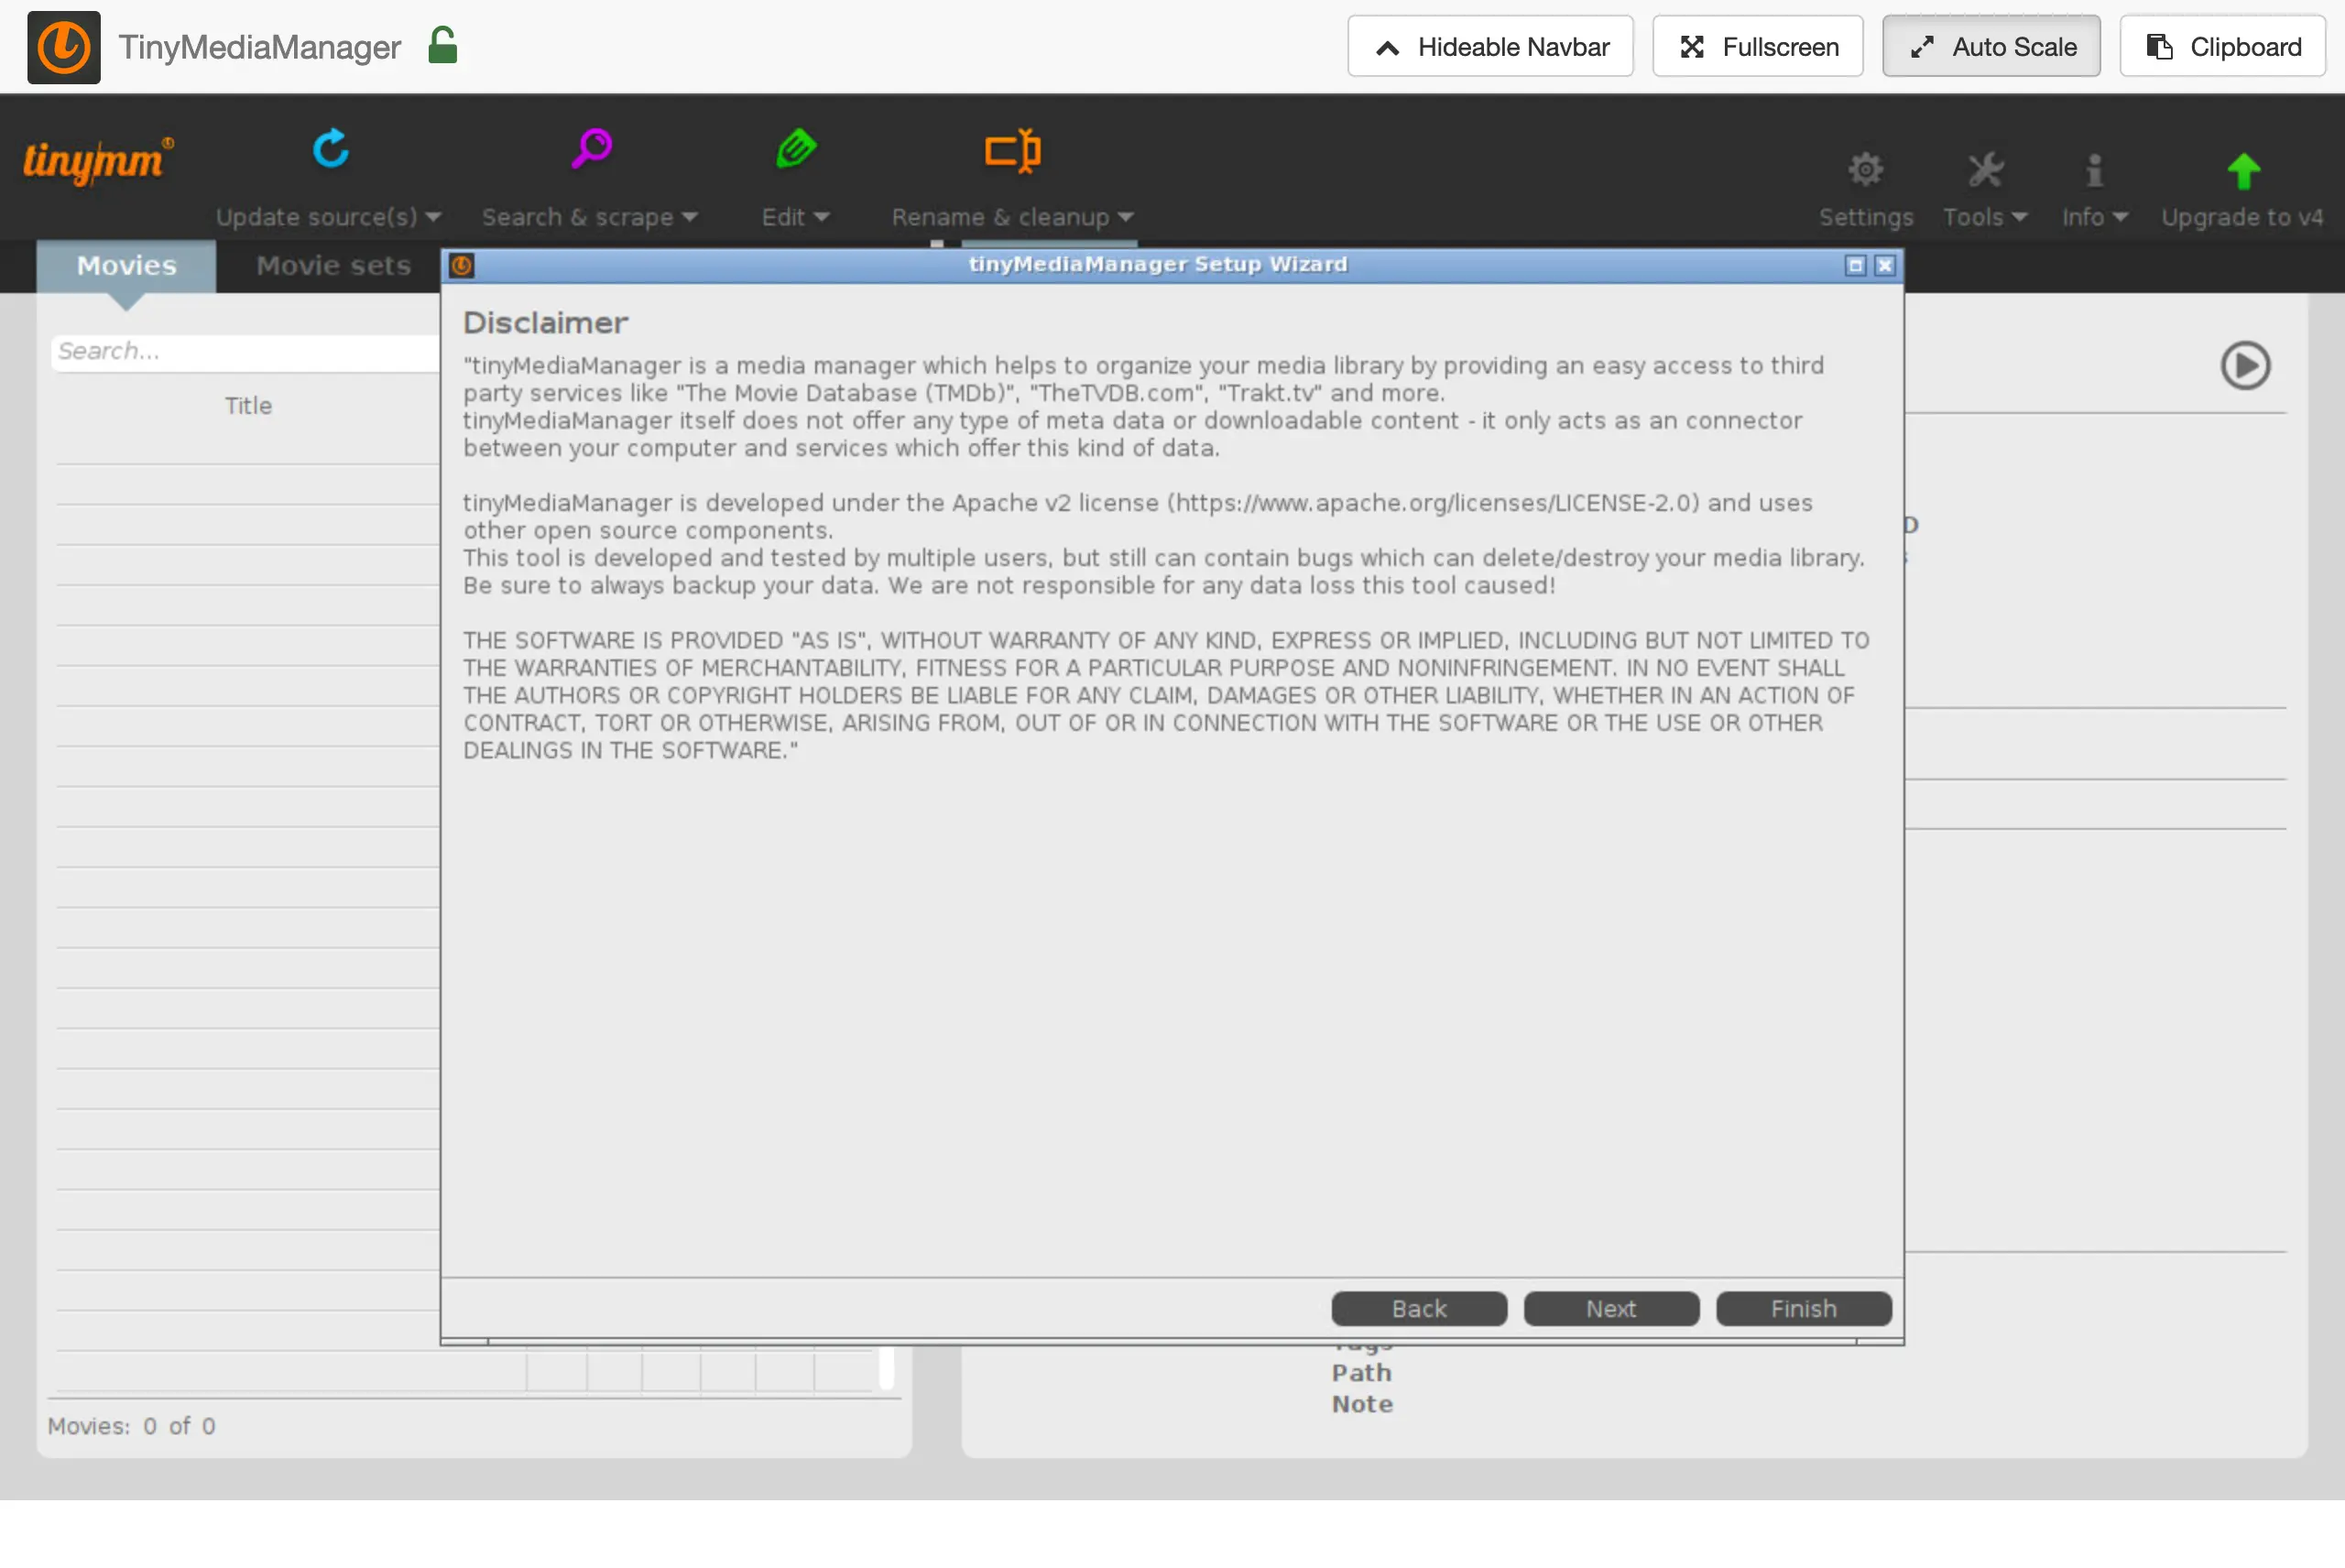The width and height of the screenshot is (2345, 1568).
Task: Open the Info dropdown menu
Action: [x=2094, y=217]
